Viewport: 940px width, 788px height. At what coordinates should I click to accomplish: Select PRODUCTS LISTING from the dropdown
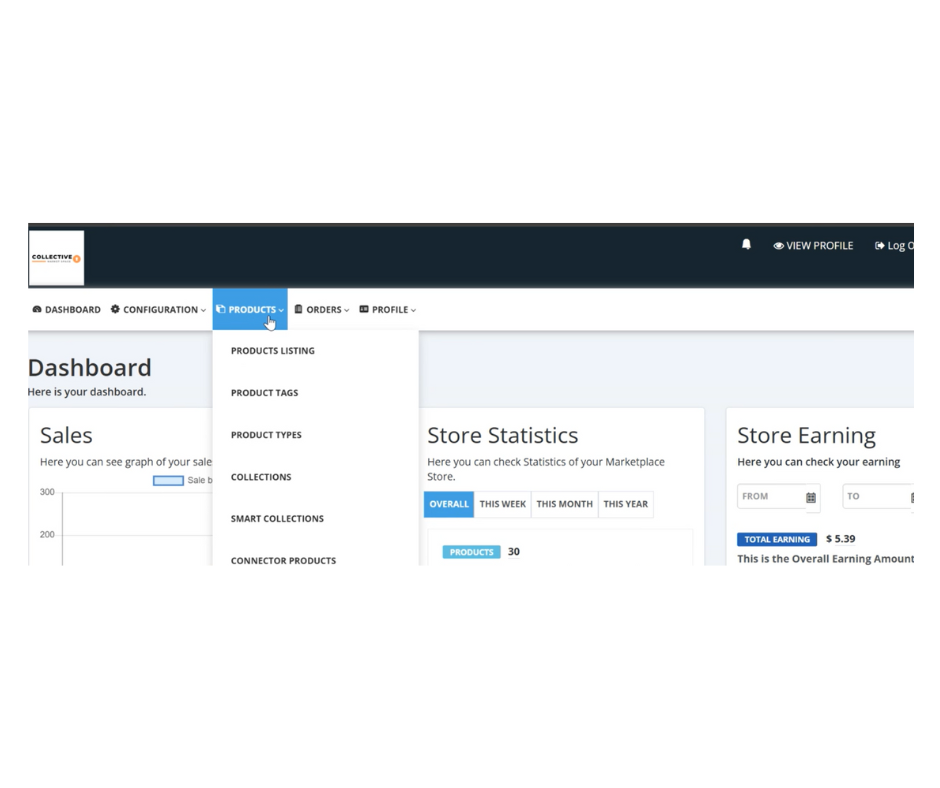pos(273,351)
